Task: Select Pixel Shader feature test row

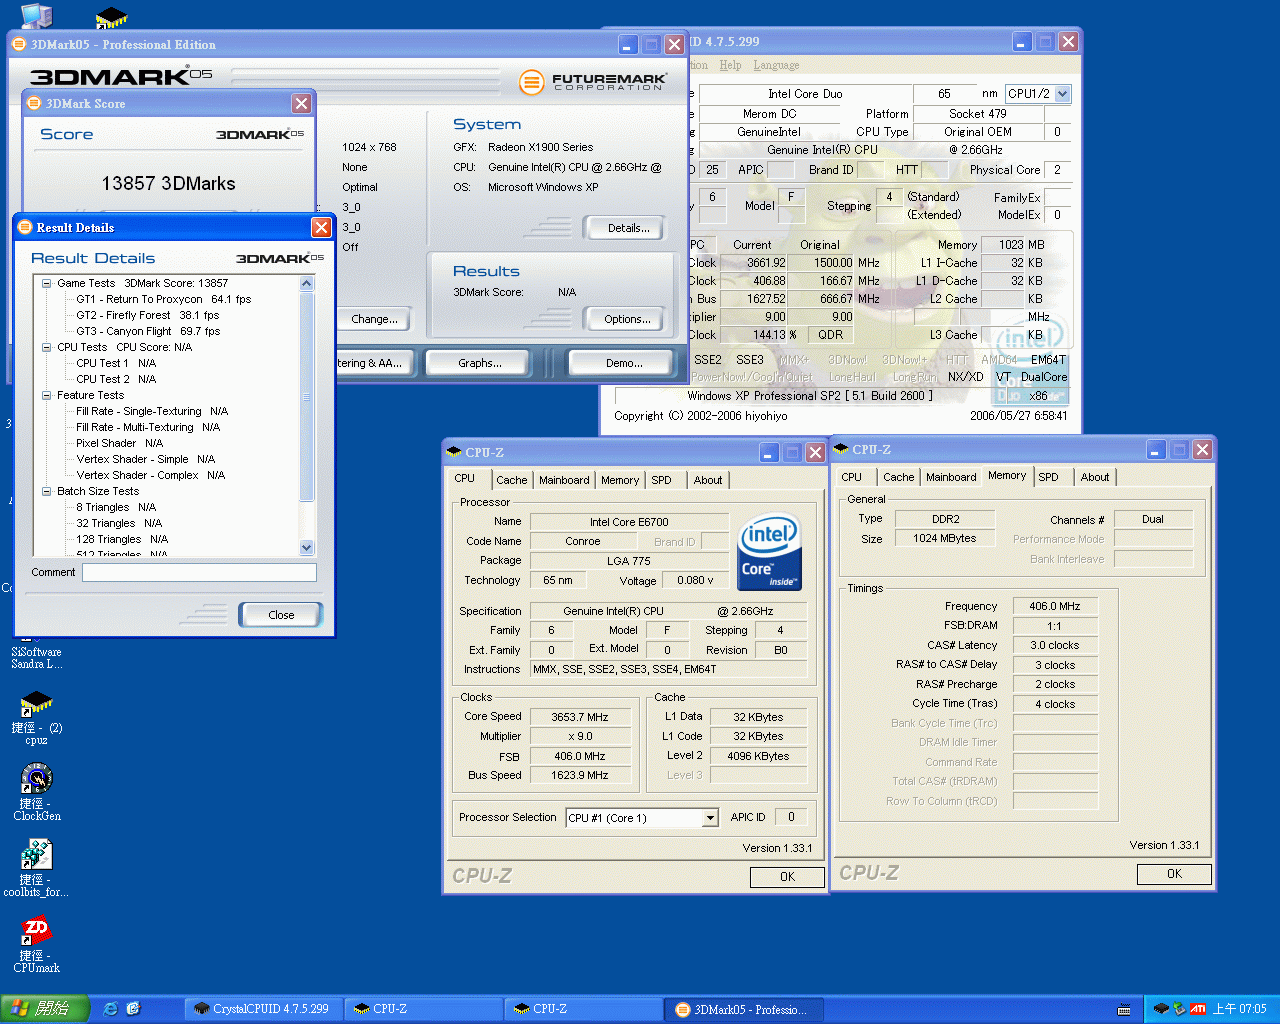Action: 119,443
